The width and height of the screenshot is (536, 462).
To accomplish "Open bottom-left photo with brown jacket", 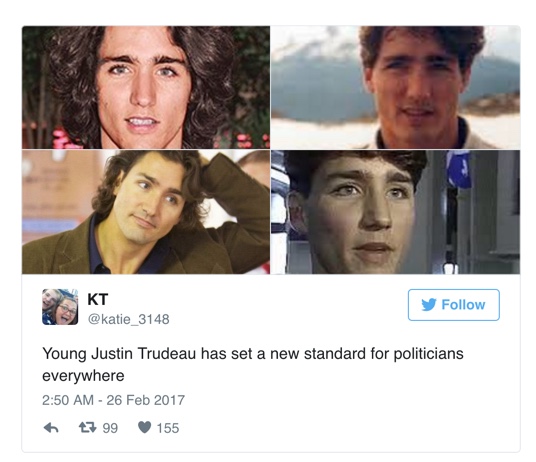I will (146, 212).
